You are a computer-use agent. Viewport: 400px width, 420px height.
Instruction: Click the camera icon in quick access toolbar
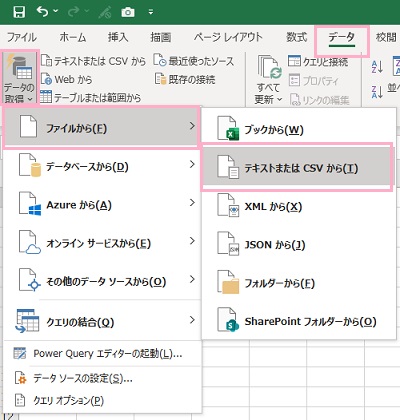coord(128,12)
